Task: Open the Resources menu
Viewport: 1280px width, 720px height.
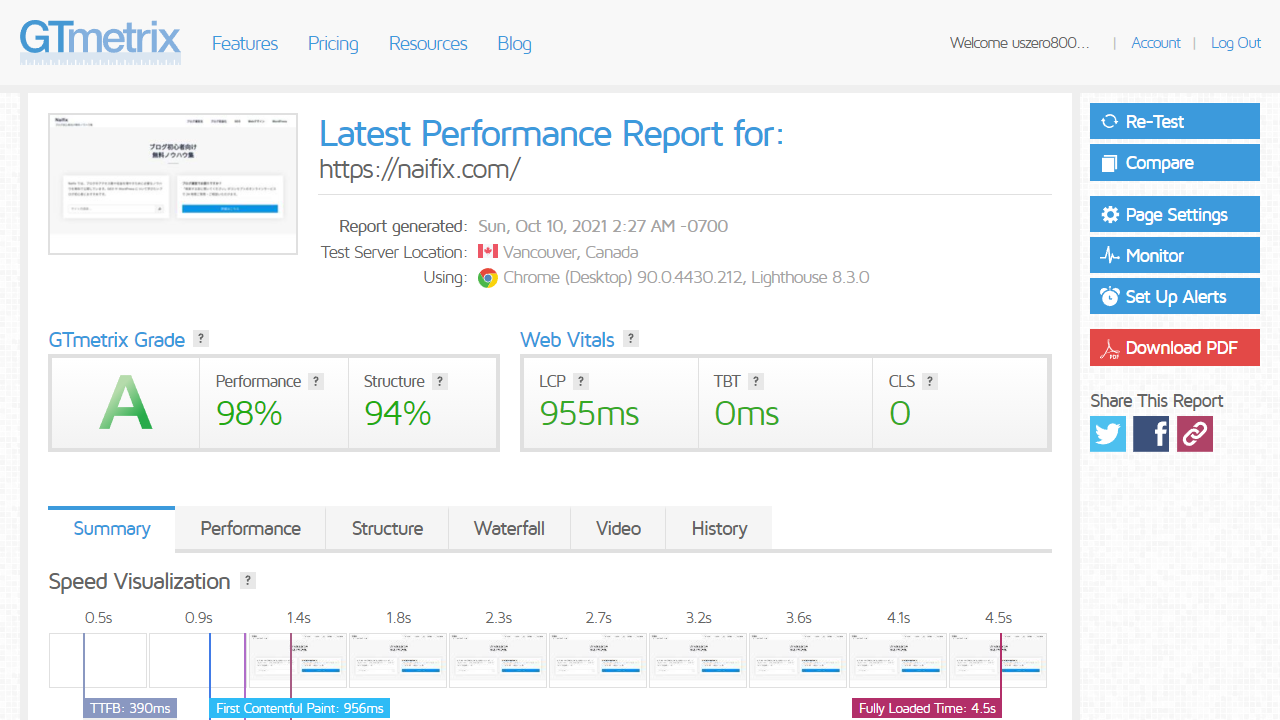Action: pos(428,43)
